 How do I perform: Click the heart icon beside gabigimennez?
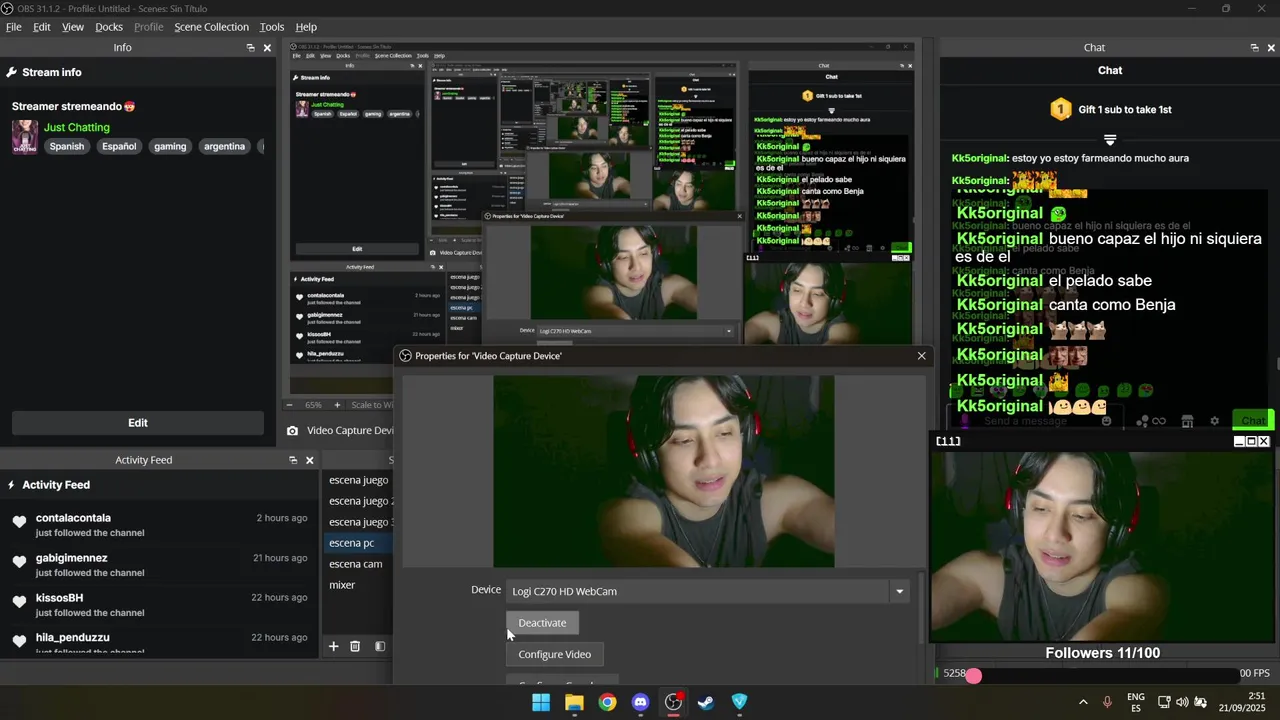coord(19,562)
